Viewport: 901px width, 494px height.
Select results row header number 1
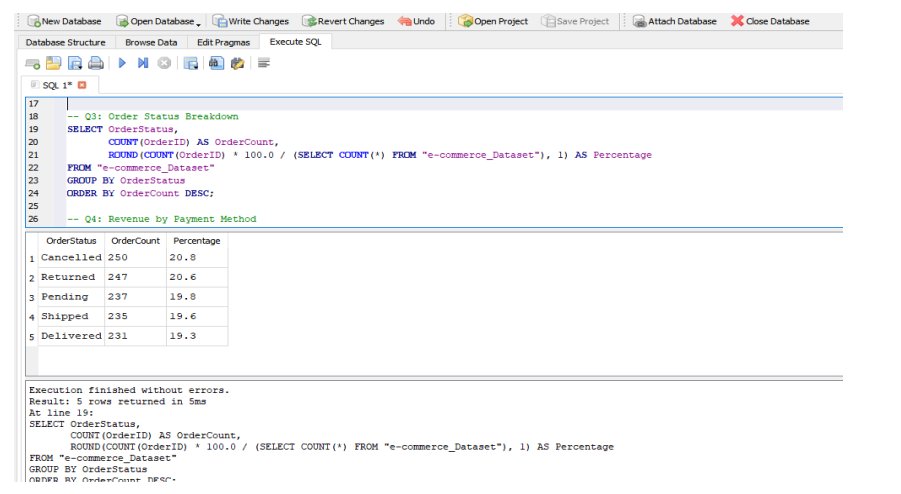[x=32, y=258]
